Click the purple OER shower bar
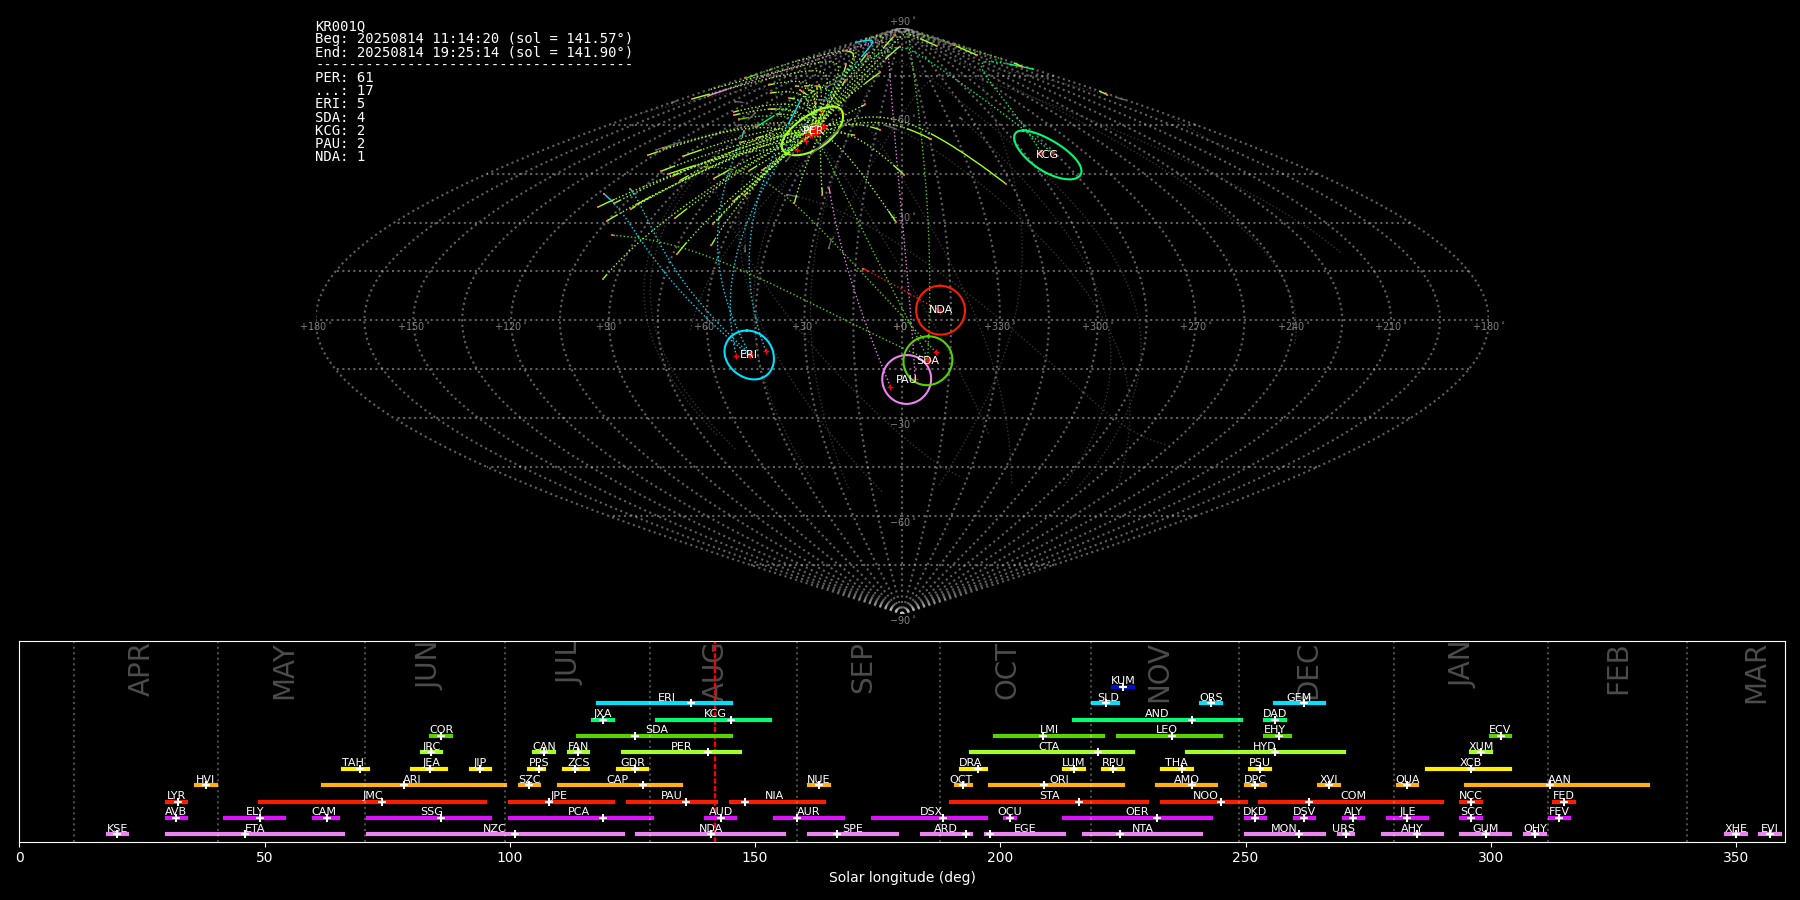The width and height of the screenshot is (1800, 900). point(1137,818)
